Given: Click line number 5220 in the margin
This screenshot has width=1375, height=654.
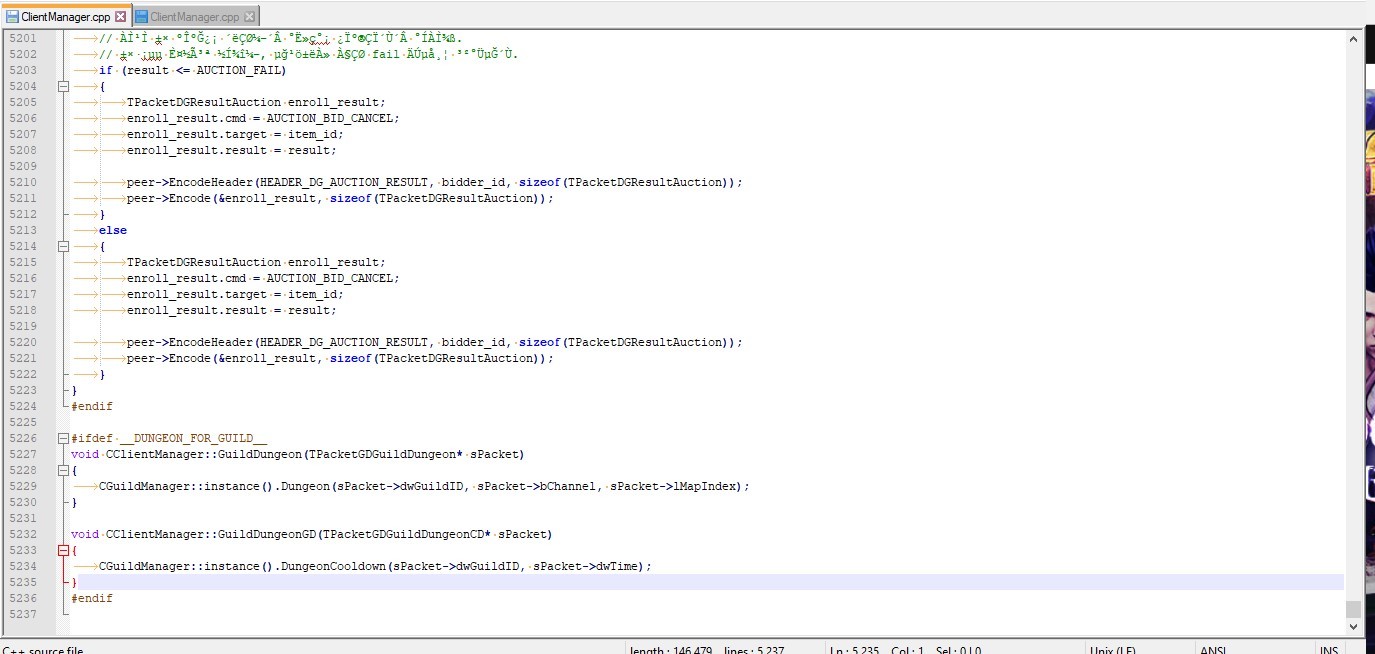Looking at the screenshot, I should [x=22, y=342].
